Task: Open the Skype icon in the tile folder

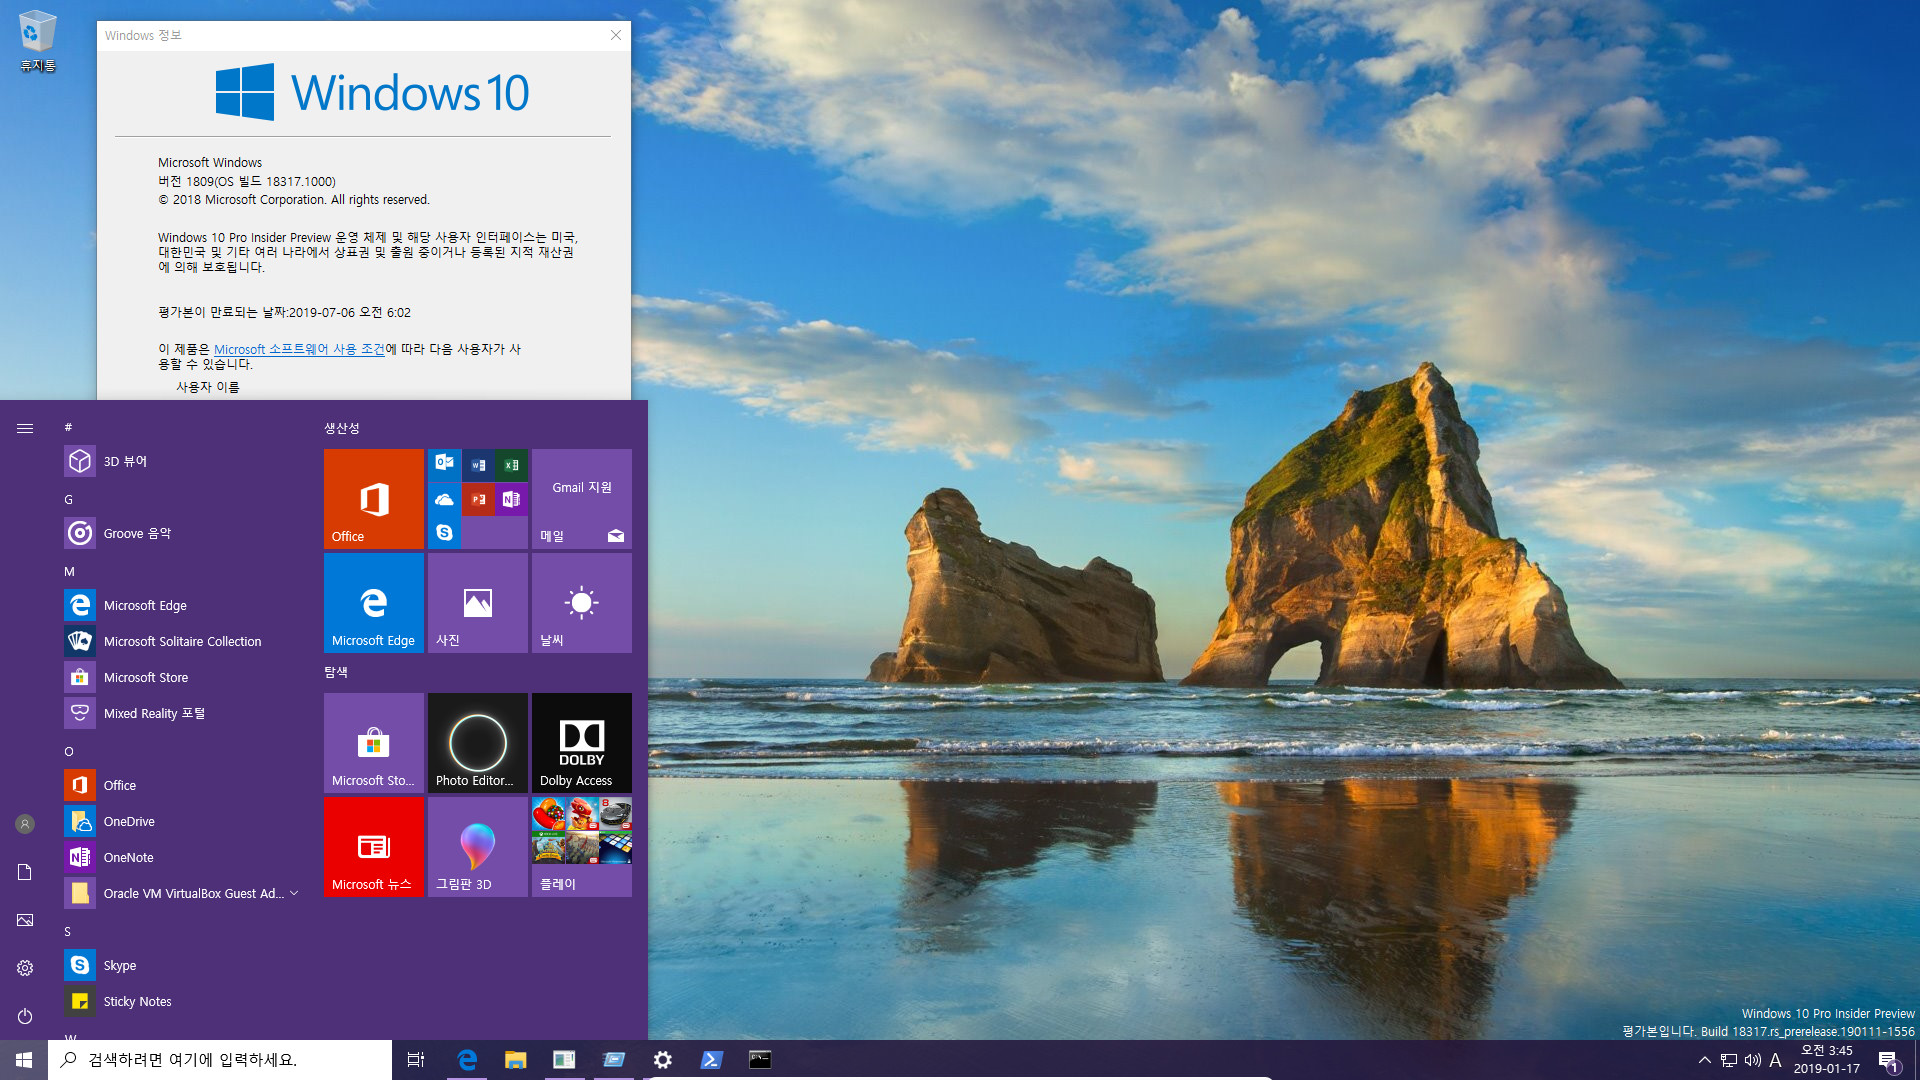Action: coord(445,532)
